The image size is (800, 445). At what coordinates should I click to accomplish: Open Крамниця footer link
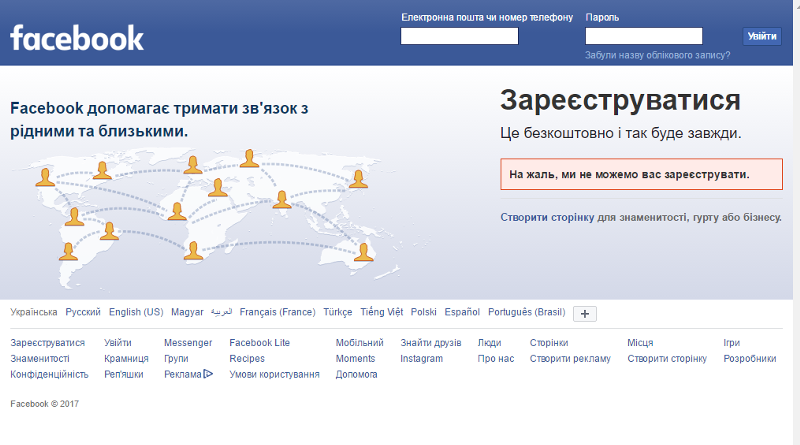pos(126,359)
